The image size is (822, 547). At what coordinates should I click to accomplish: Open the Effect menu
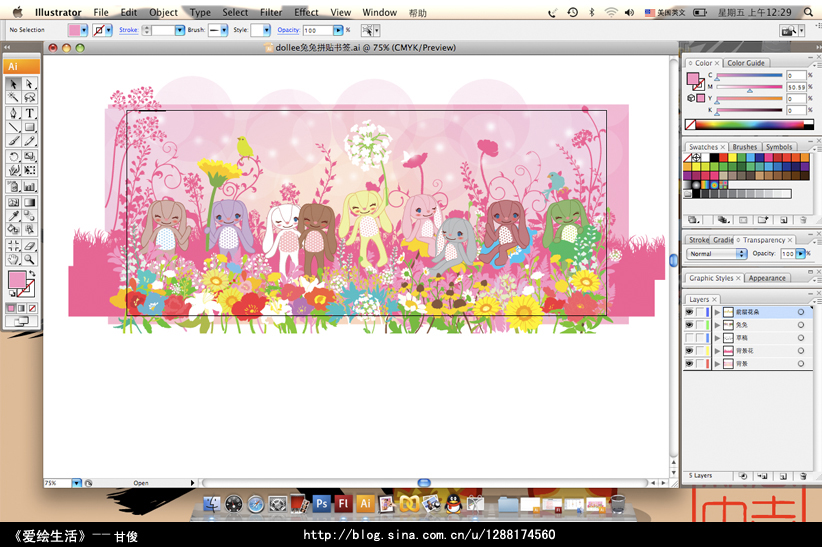[x=306, y=12]
